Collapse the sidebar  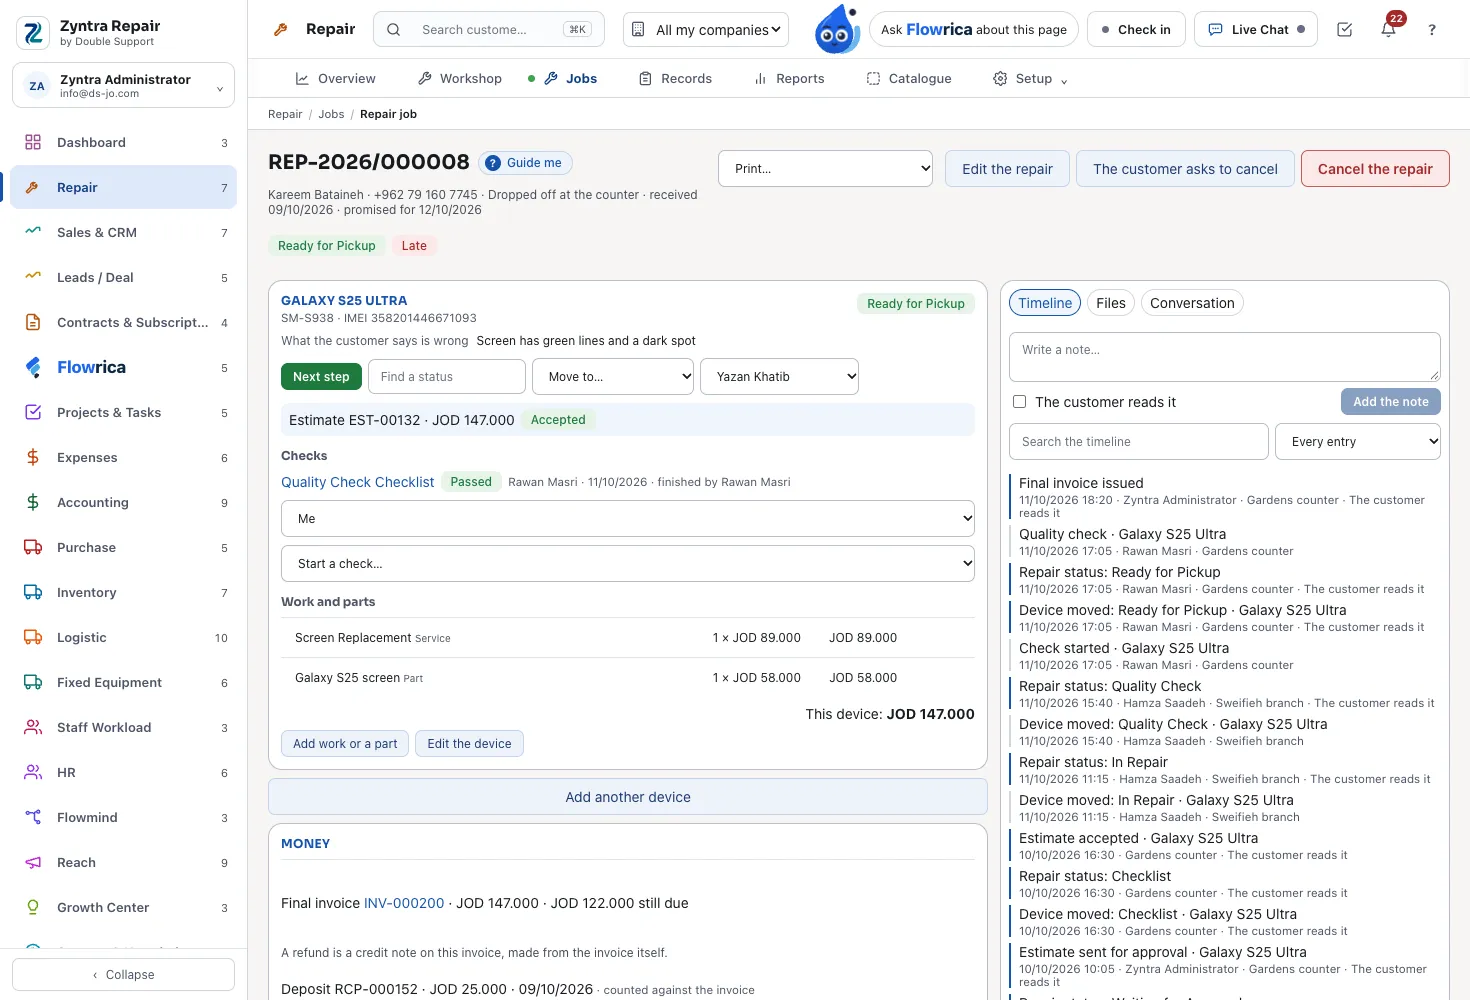pyautogui.click(x=124, y=975)
